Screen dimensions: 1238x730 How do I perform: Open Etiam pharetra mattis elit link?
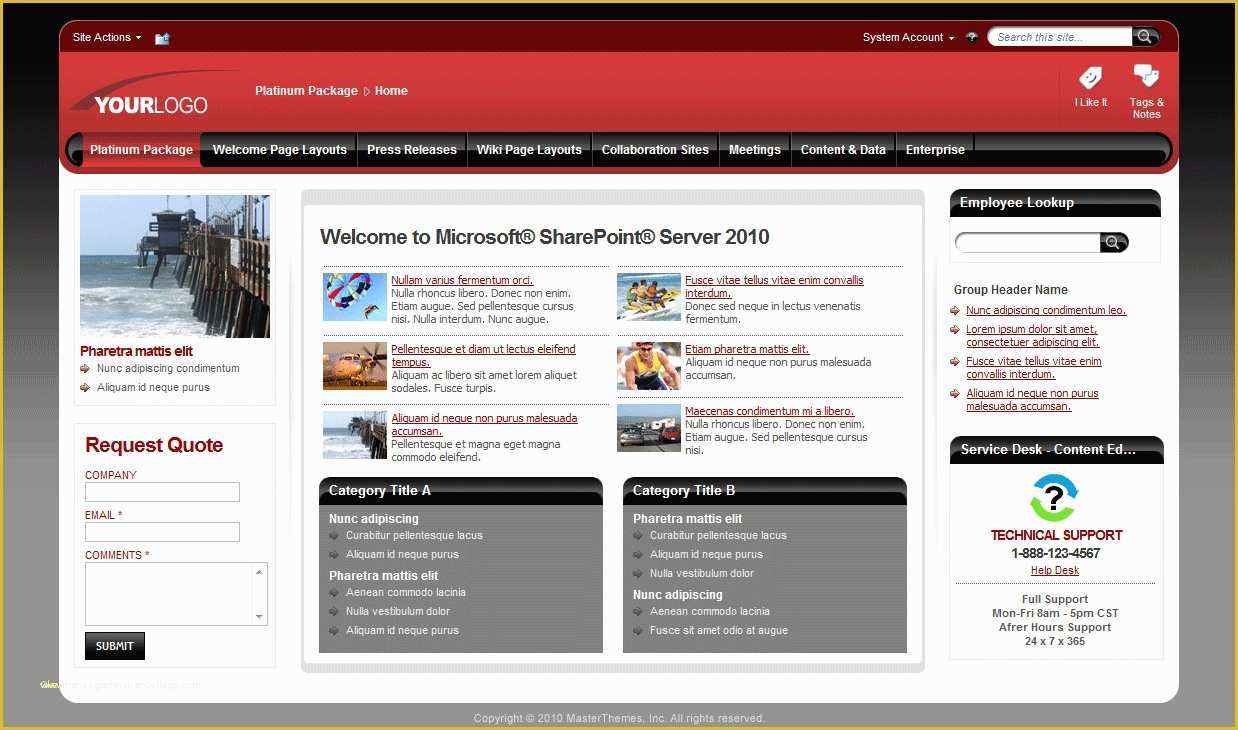click(x=747, y=350)
